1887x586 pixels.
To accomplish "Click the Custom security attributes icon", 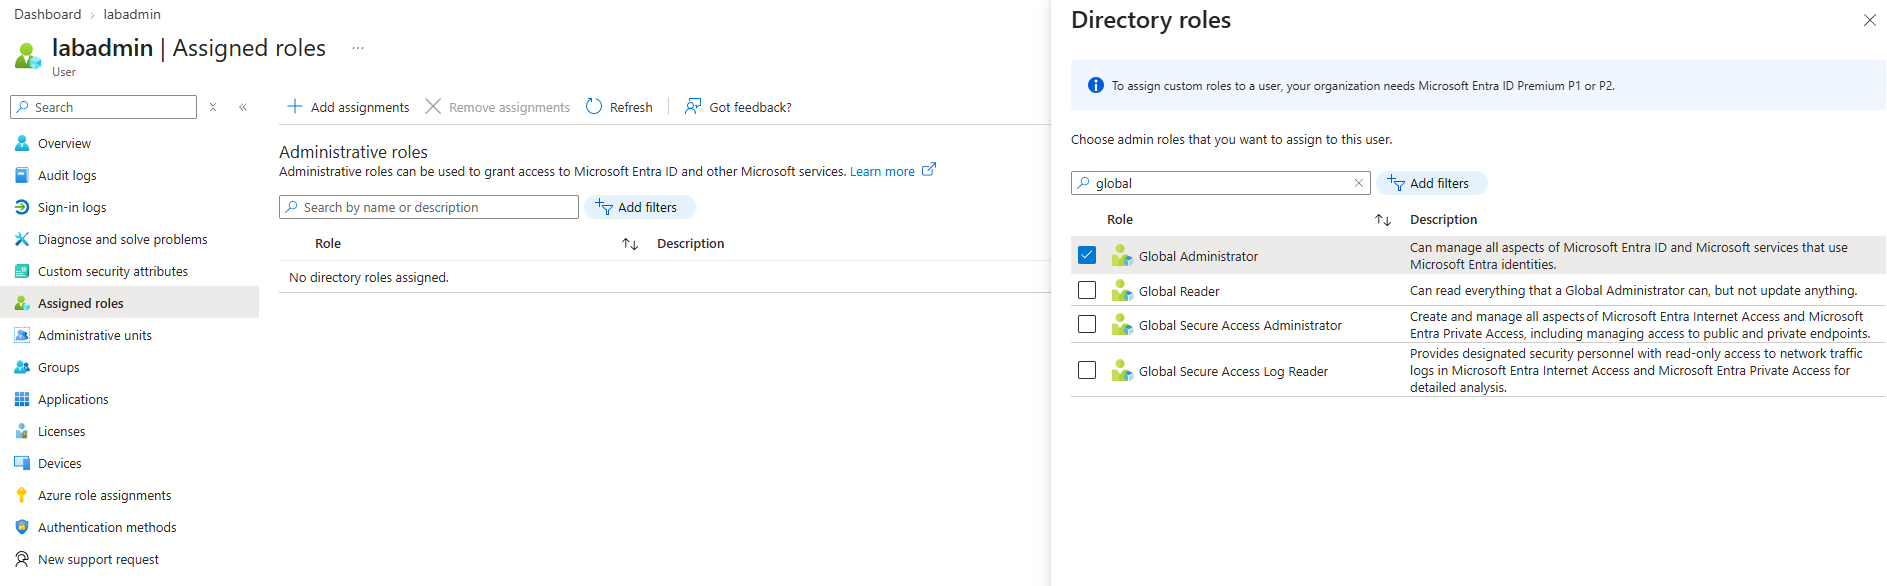I will click(x=22, y=271).
